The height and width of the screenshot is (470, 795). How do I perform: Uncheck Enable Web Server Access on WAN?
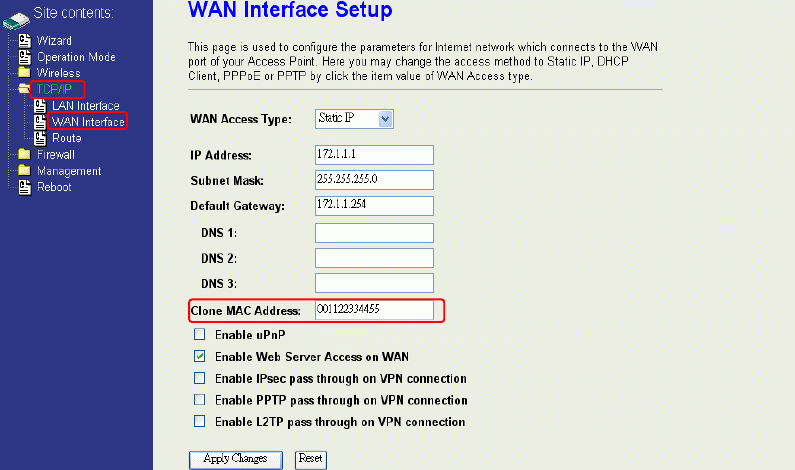(200, 356)
